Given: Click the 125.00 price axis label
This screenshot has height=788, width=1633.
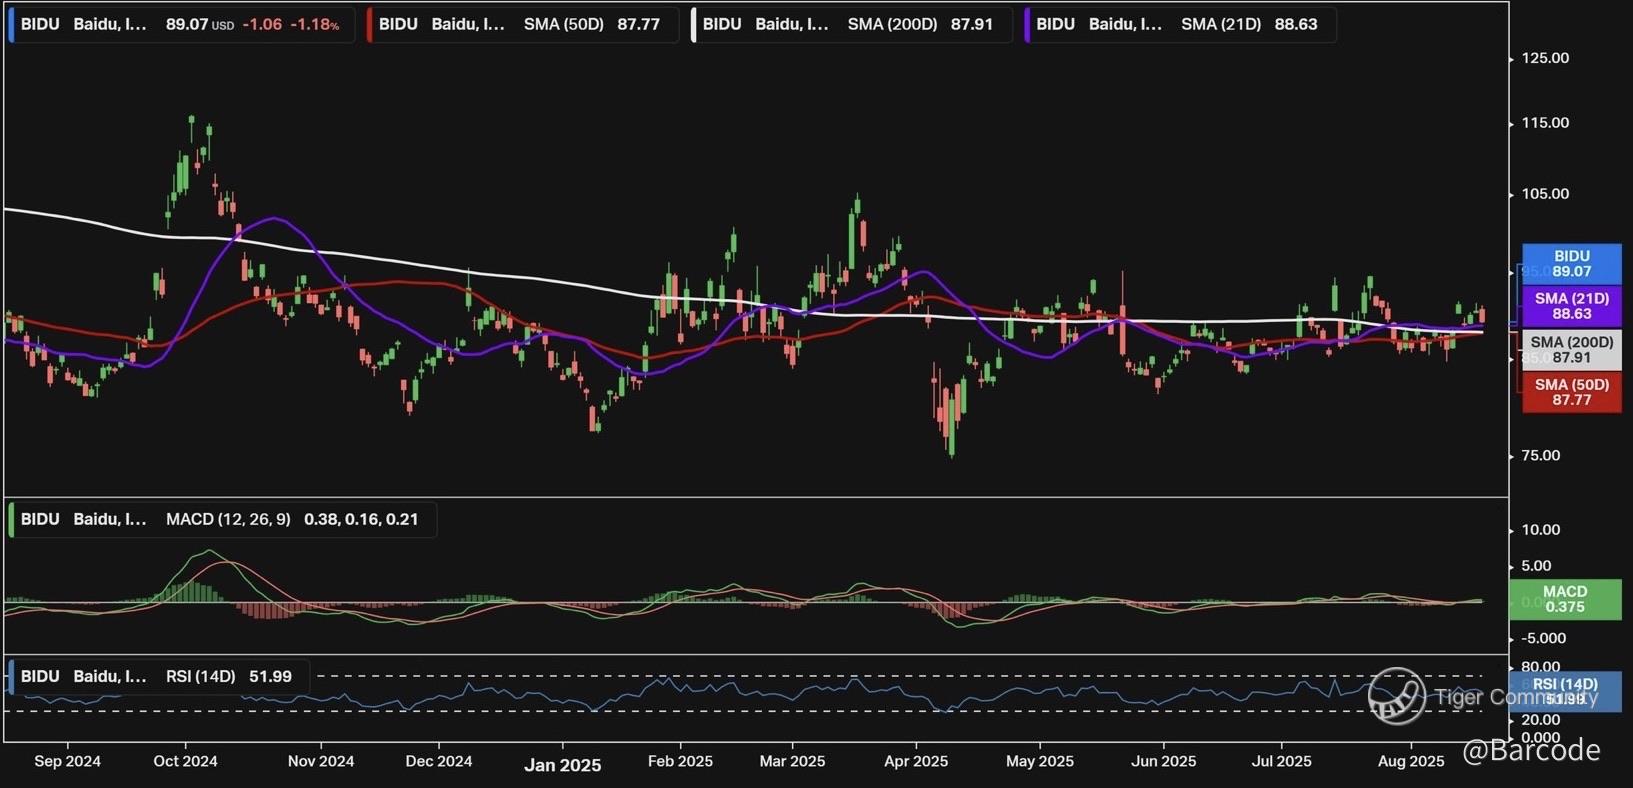Looking at the screenshot, I should 1545,59.
